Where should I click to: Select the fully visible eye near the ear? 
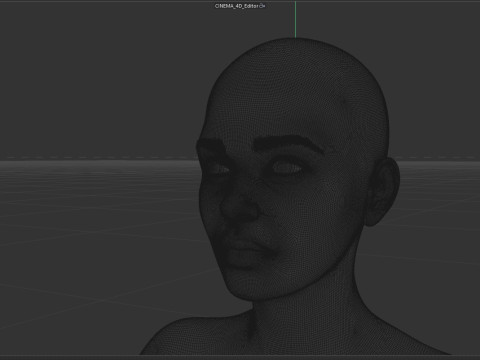[x=287, y=168]
